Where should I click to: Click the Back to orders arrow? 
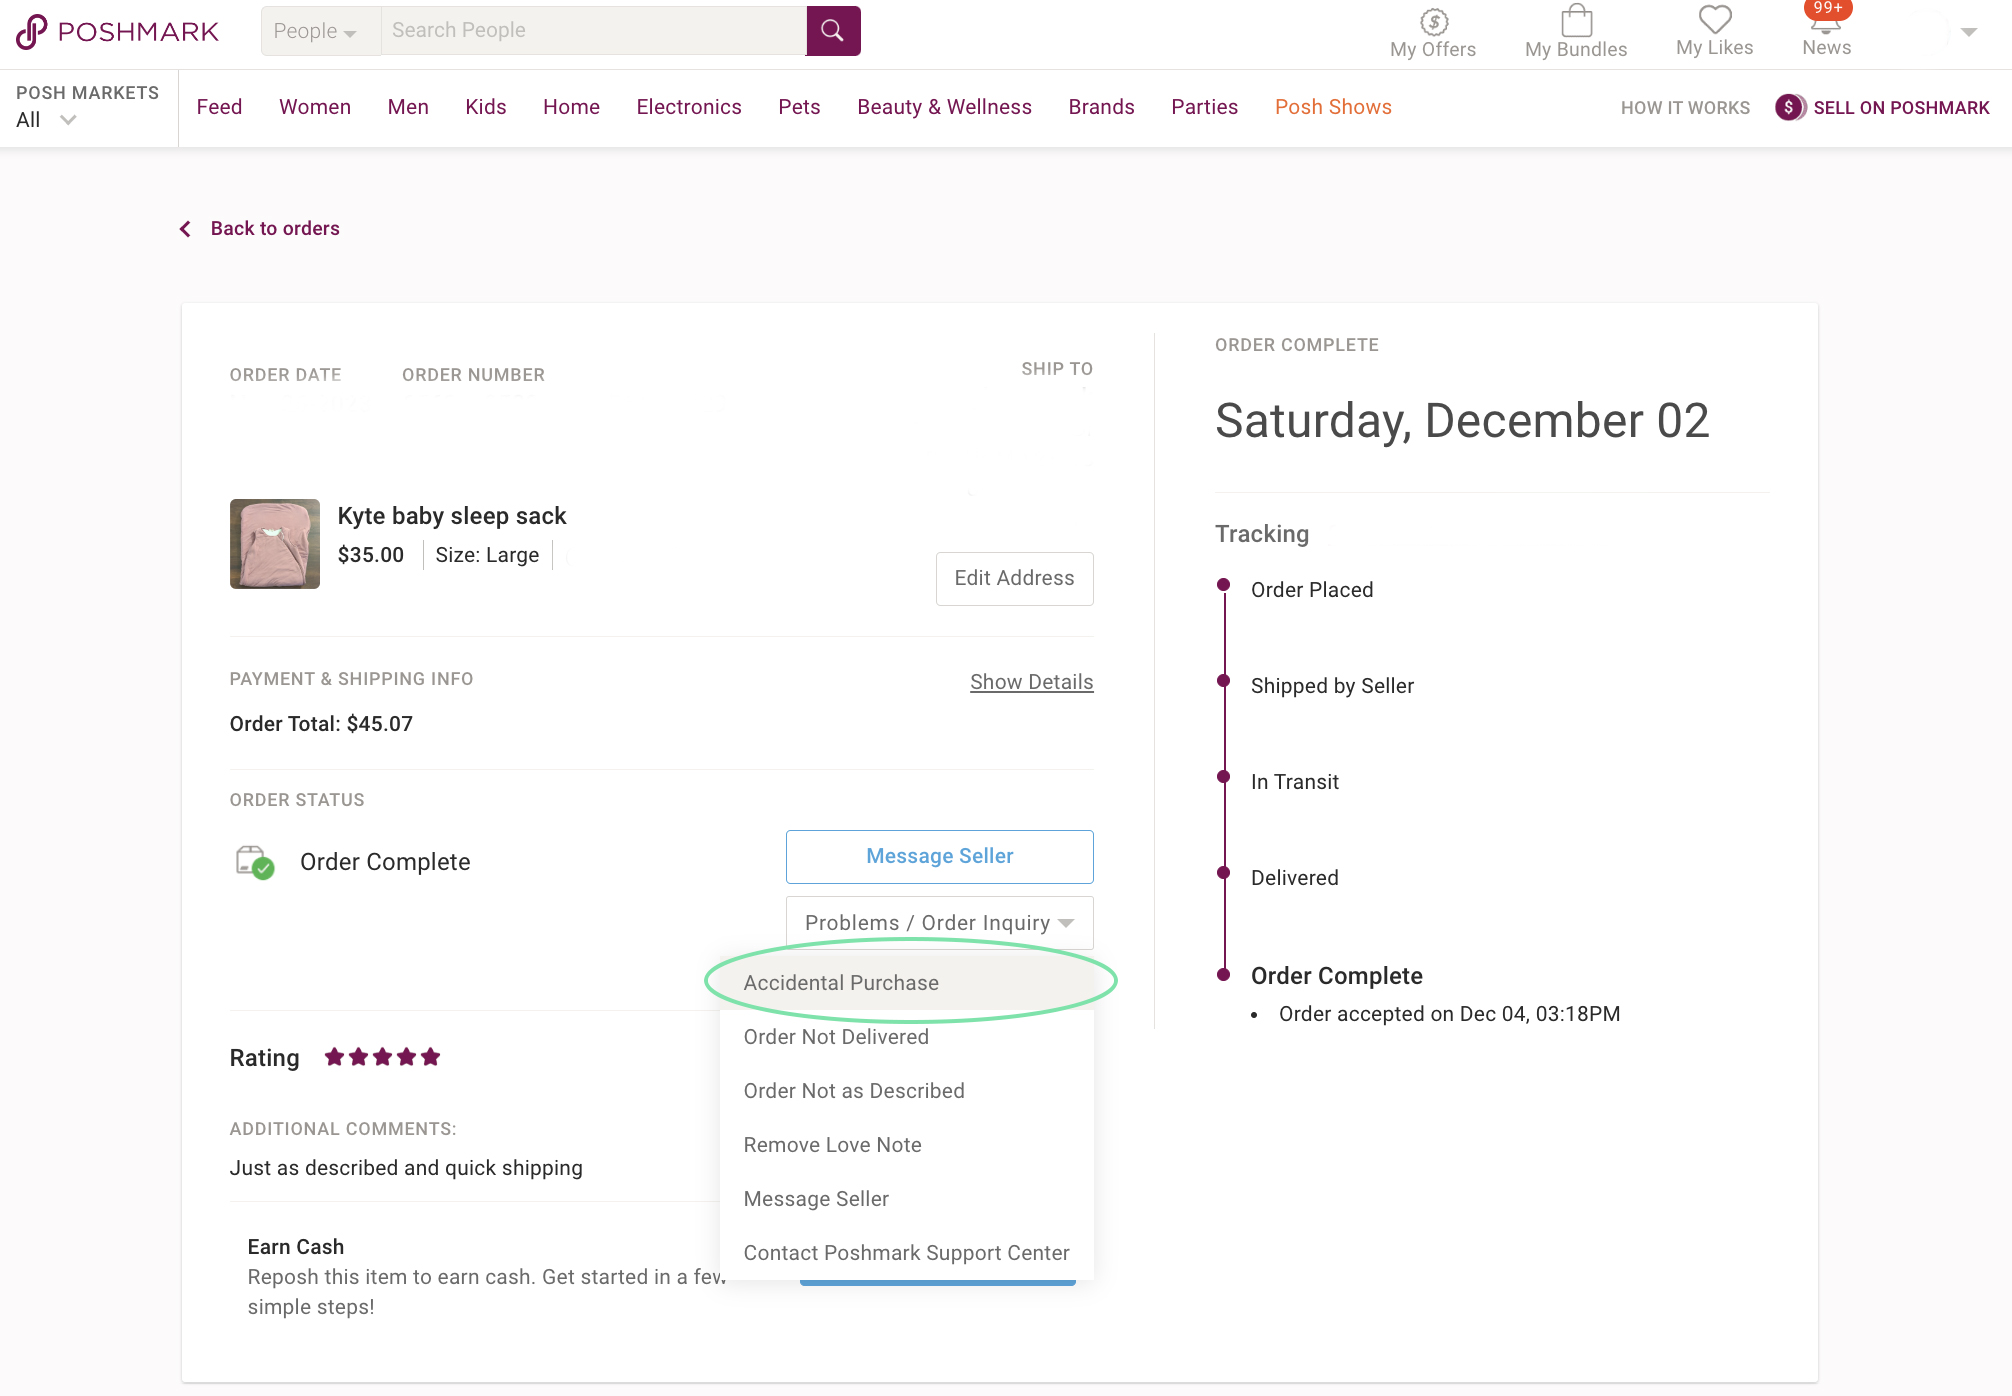186,229
